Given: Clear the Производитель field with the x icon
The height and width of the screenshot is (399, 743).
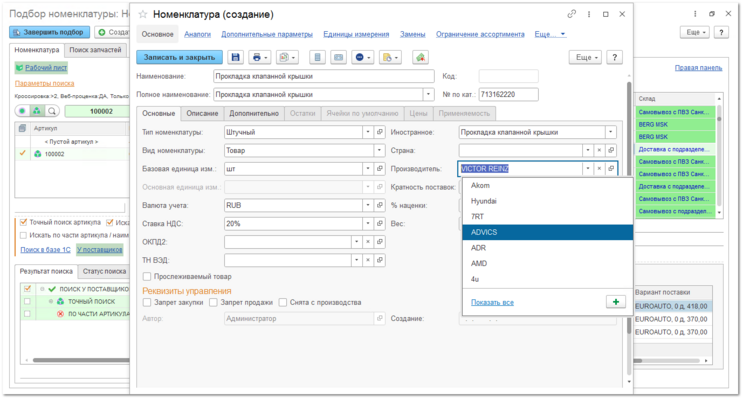Looking at the screenshot, I should (599, 169).
